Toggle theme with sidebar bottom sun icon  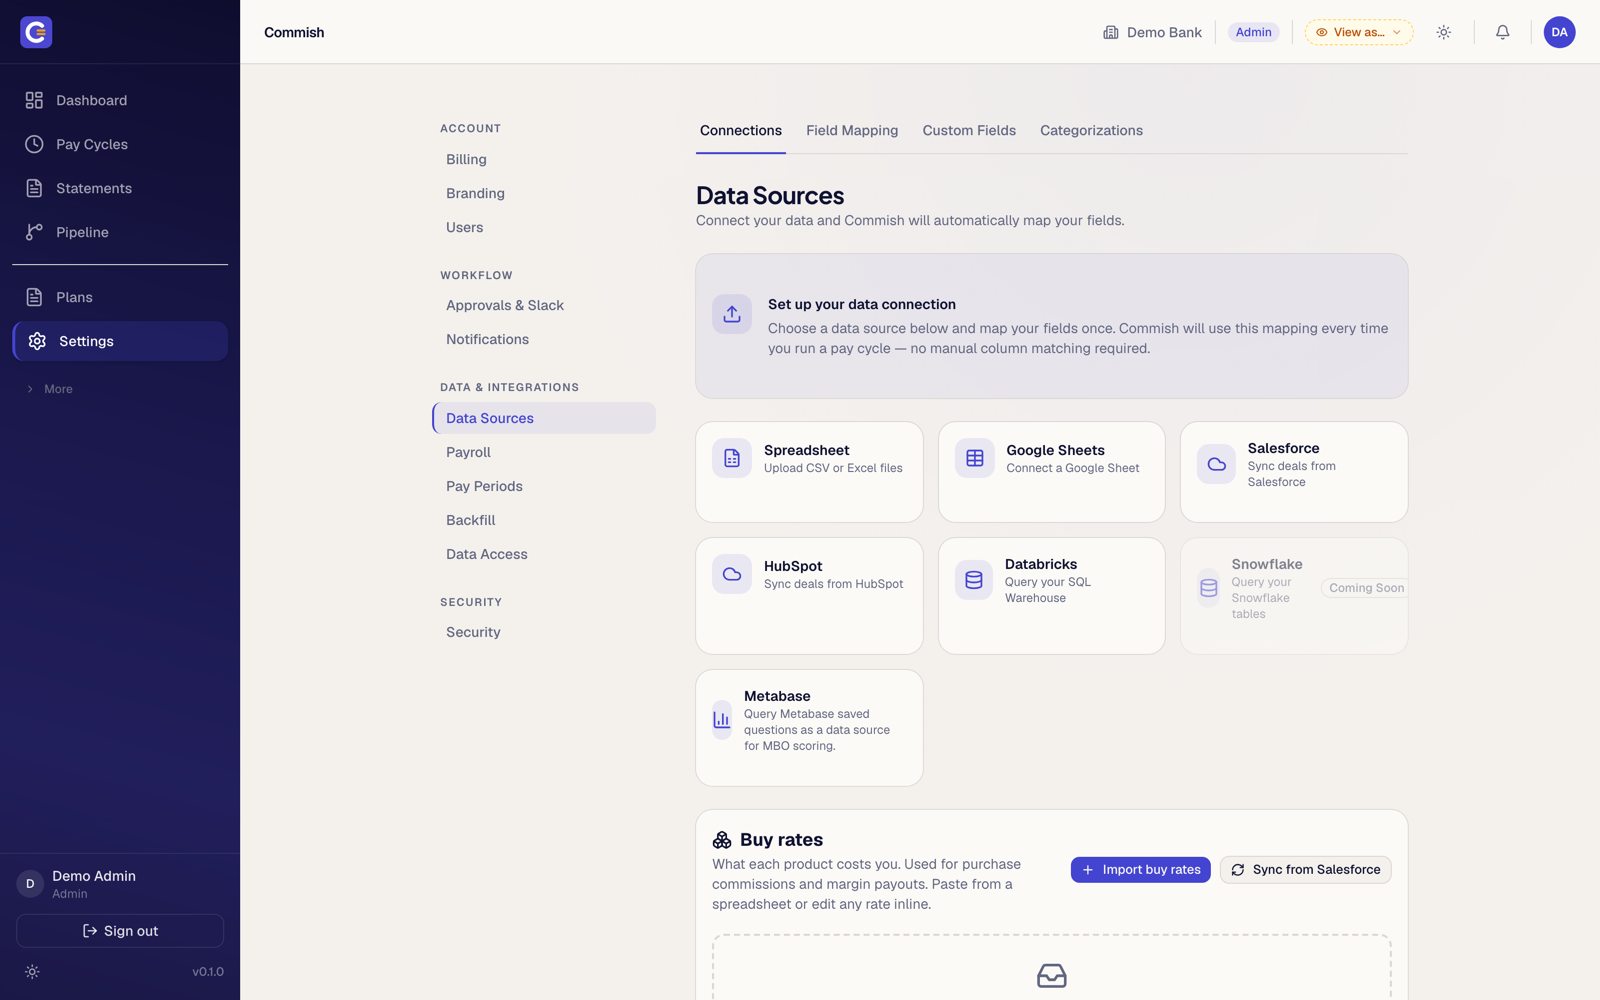(32, 972)
